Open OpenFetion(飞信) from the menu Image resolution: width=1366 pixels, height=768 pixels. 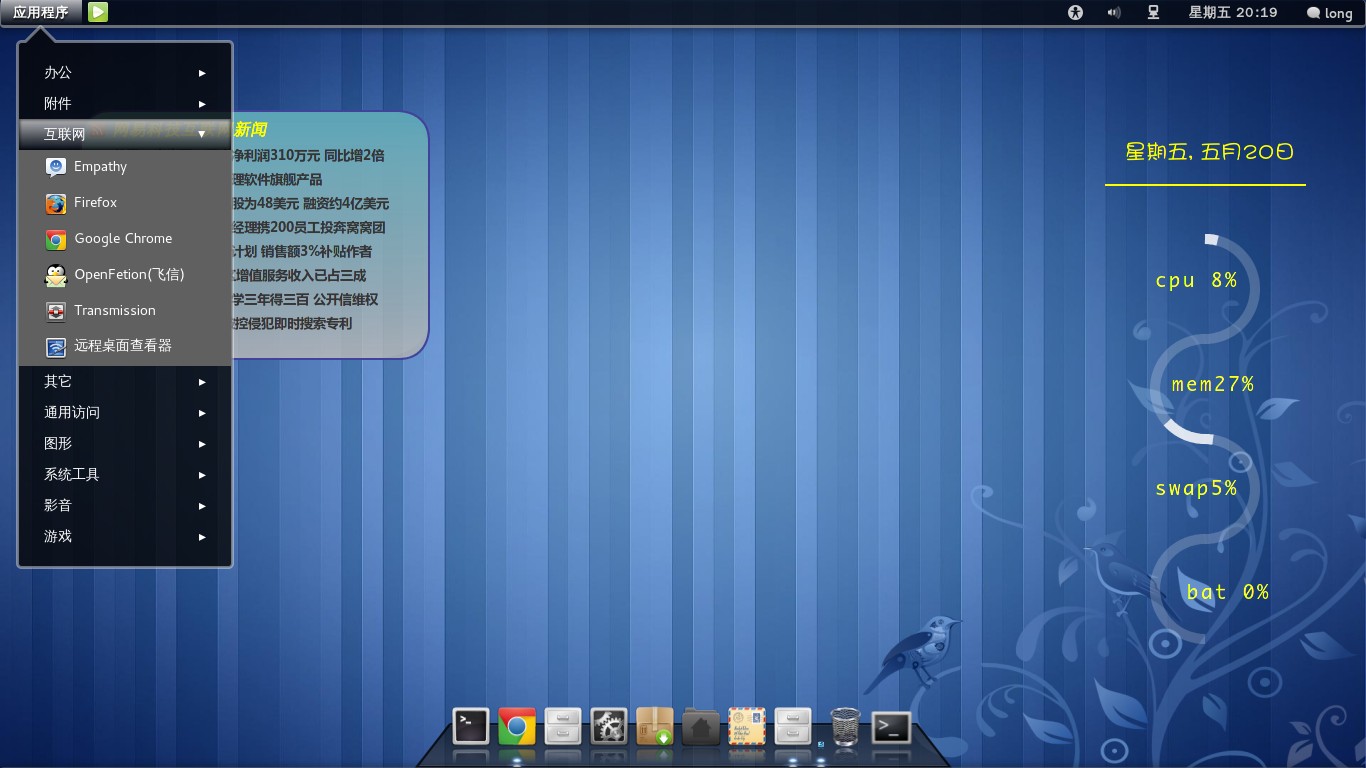pos(128,275)
